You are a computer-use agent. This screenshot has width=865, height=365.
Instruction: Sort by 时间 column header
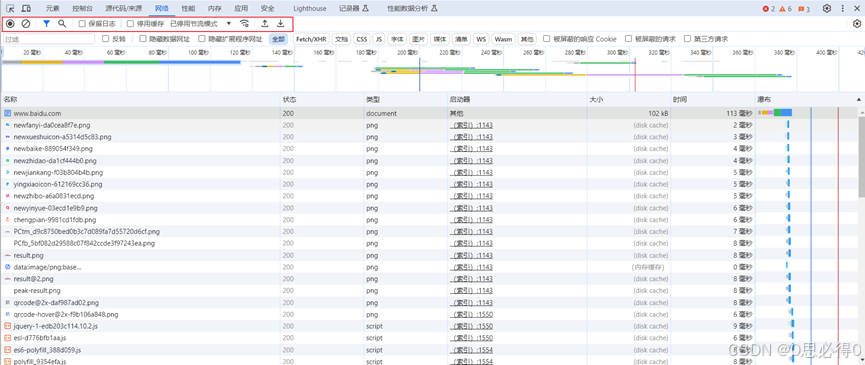[x=712, y=99]
